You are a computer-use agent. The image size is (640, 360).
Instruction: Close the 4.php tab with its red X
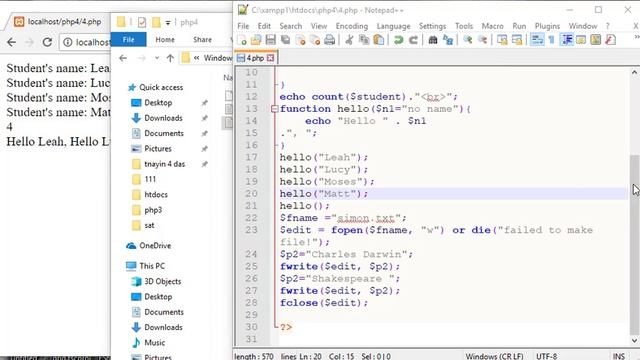270,58
